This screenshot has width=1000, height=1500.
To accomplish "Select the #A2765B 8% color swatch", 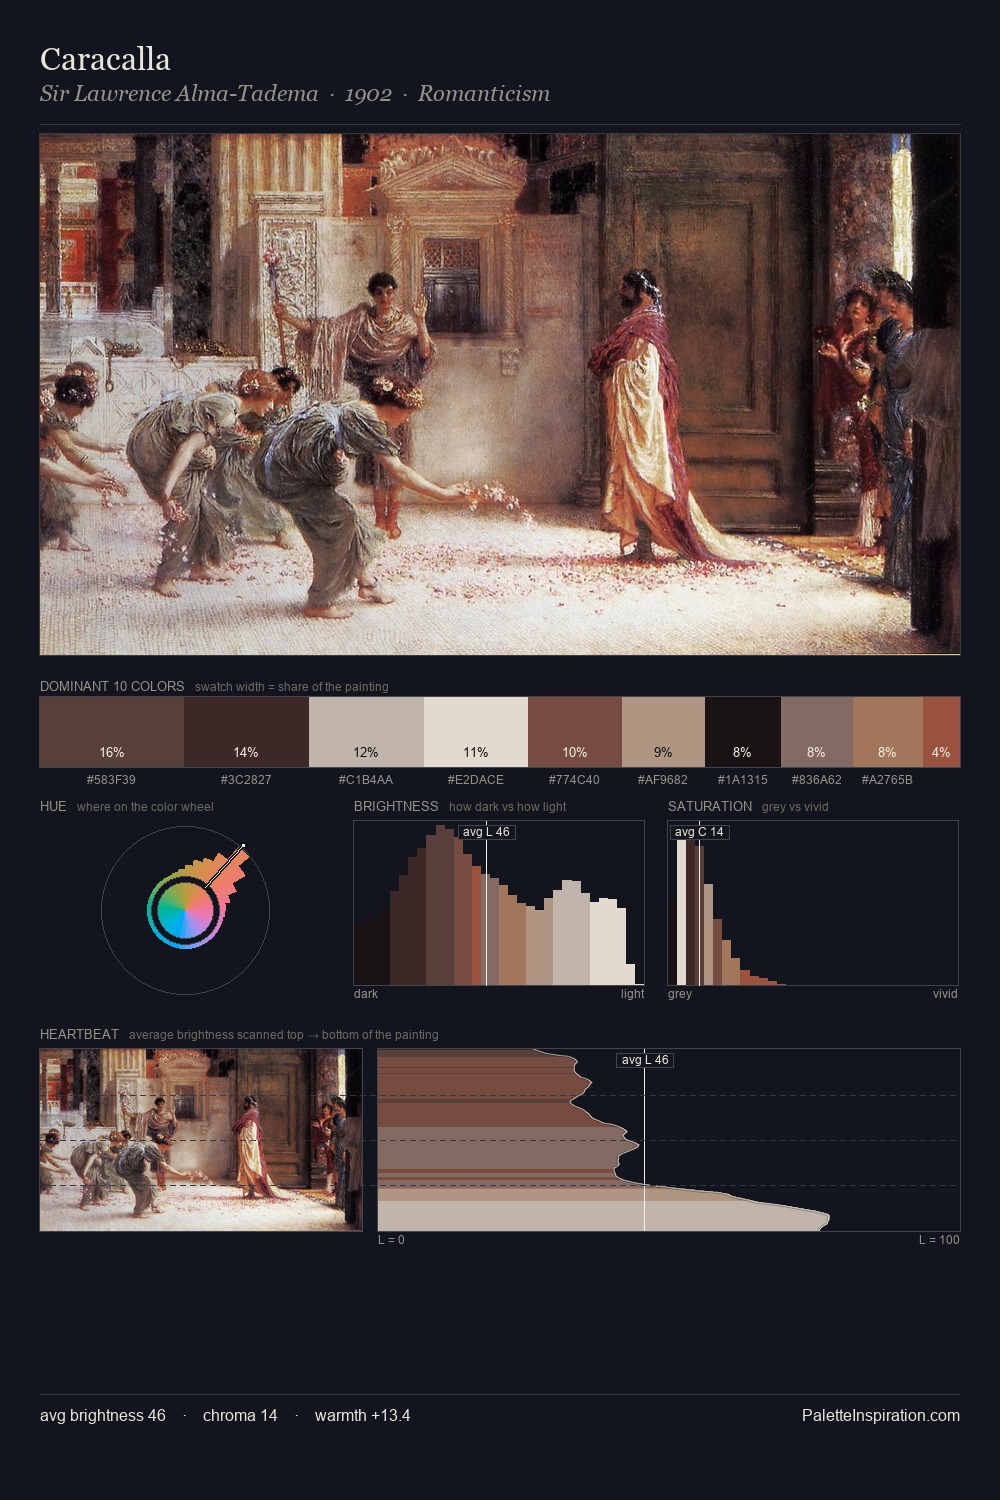I will pos(888,732).
